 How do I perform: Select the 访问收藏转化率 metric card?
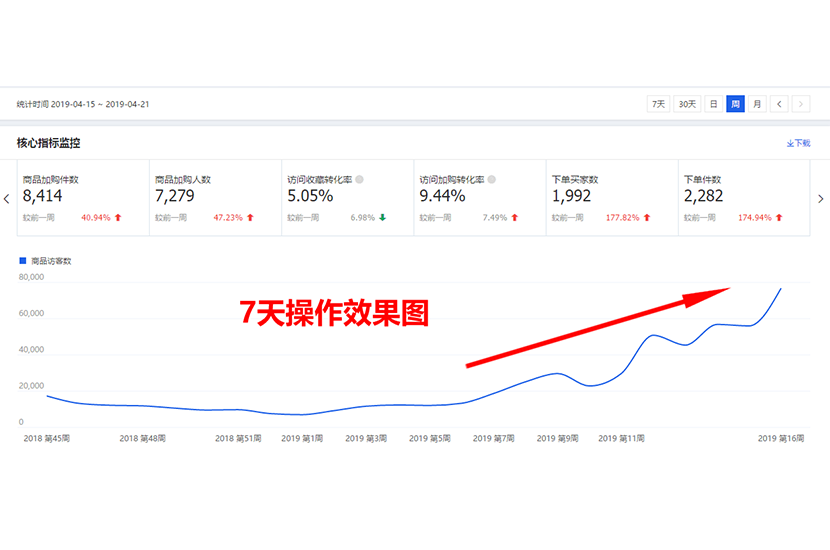pos(347,198)
